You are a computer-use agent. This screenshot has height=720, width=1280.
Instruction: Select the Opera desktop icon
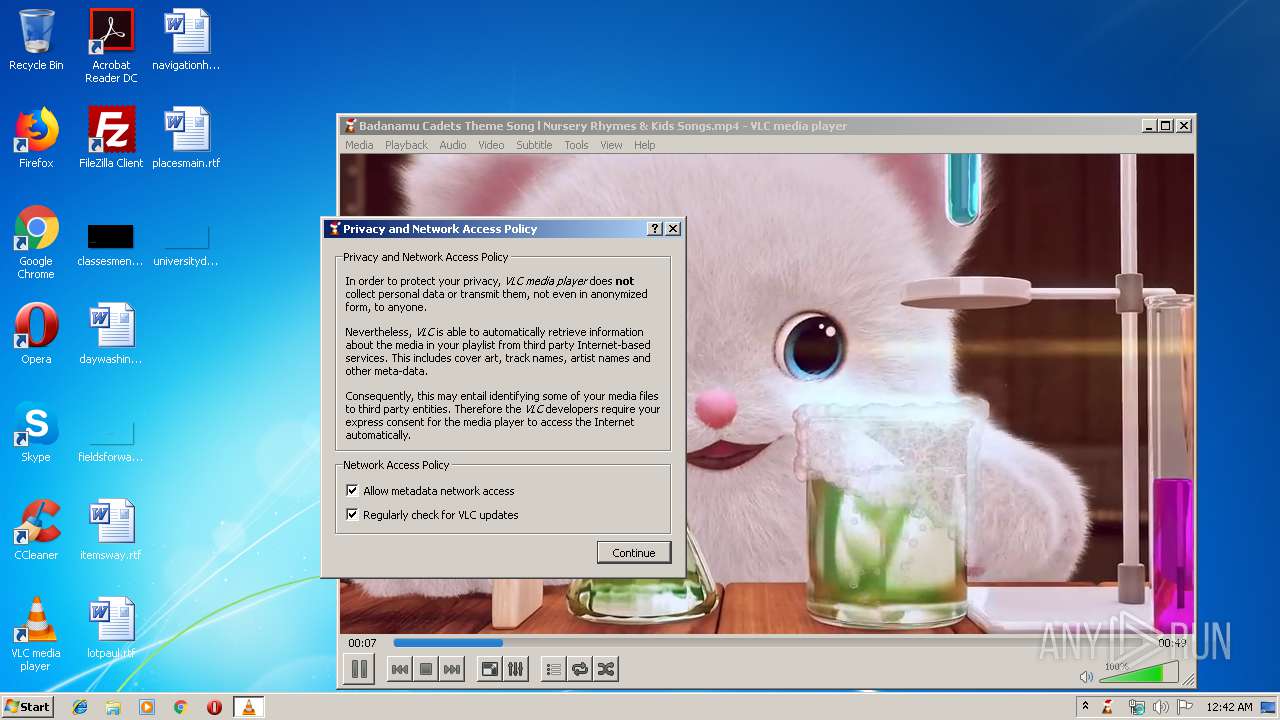36,334
